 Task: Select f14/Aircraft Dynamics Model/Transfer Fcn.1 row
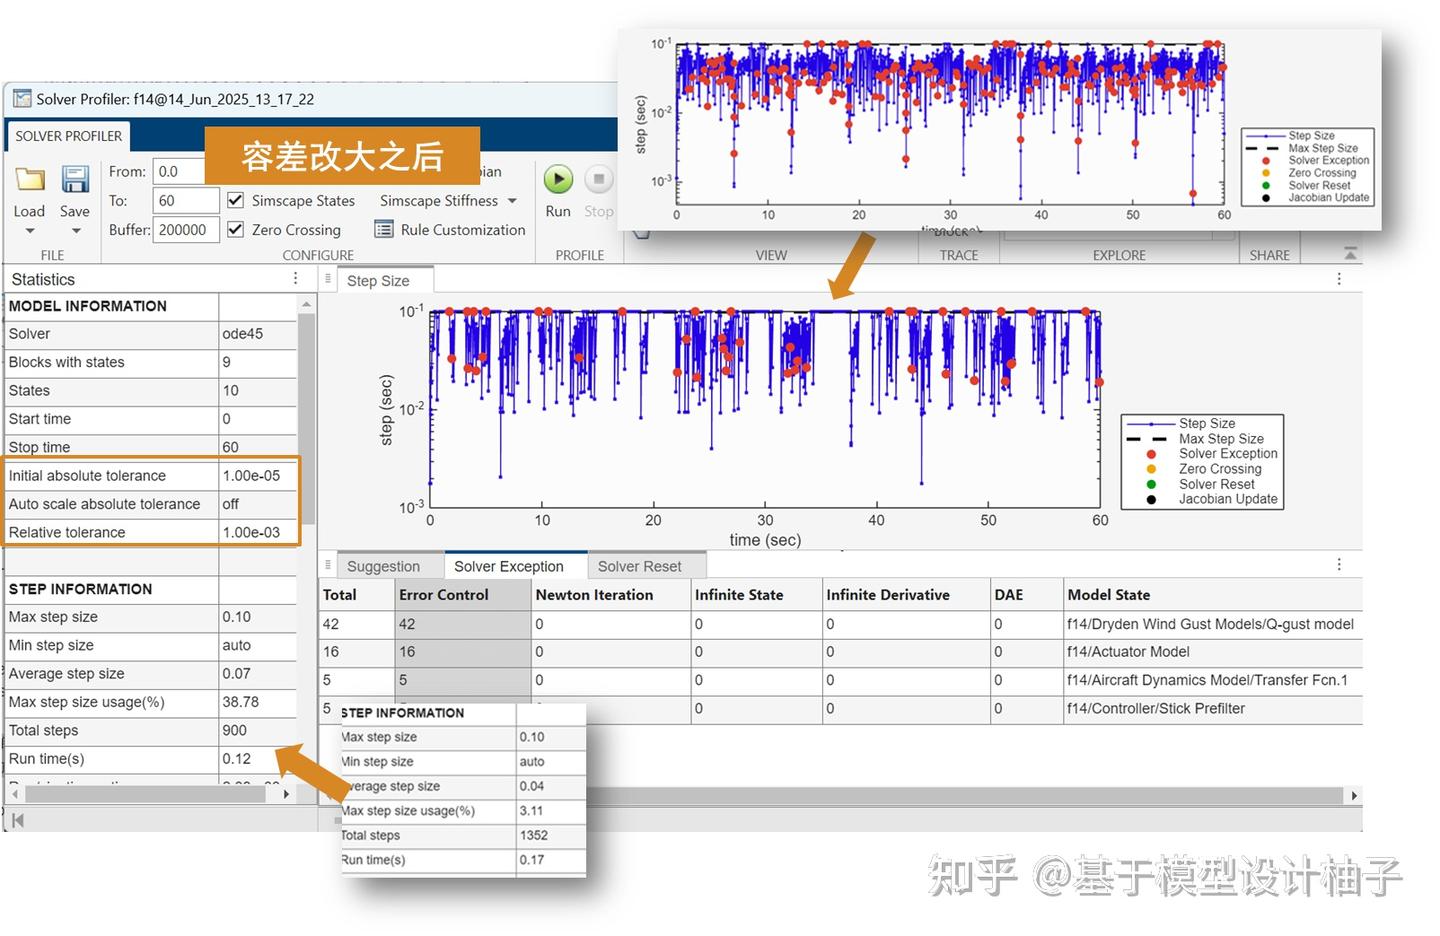tap(840, 680)
